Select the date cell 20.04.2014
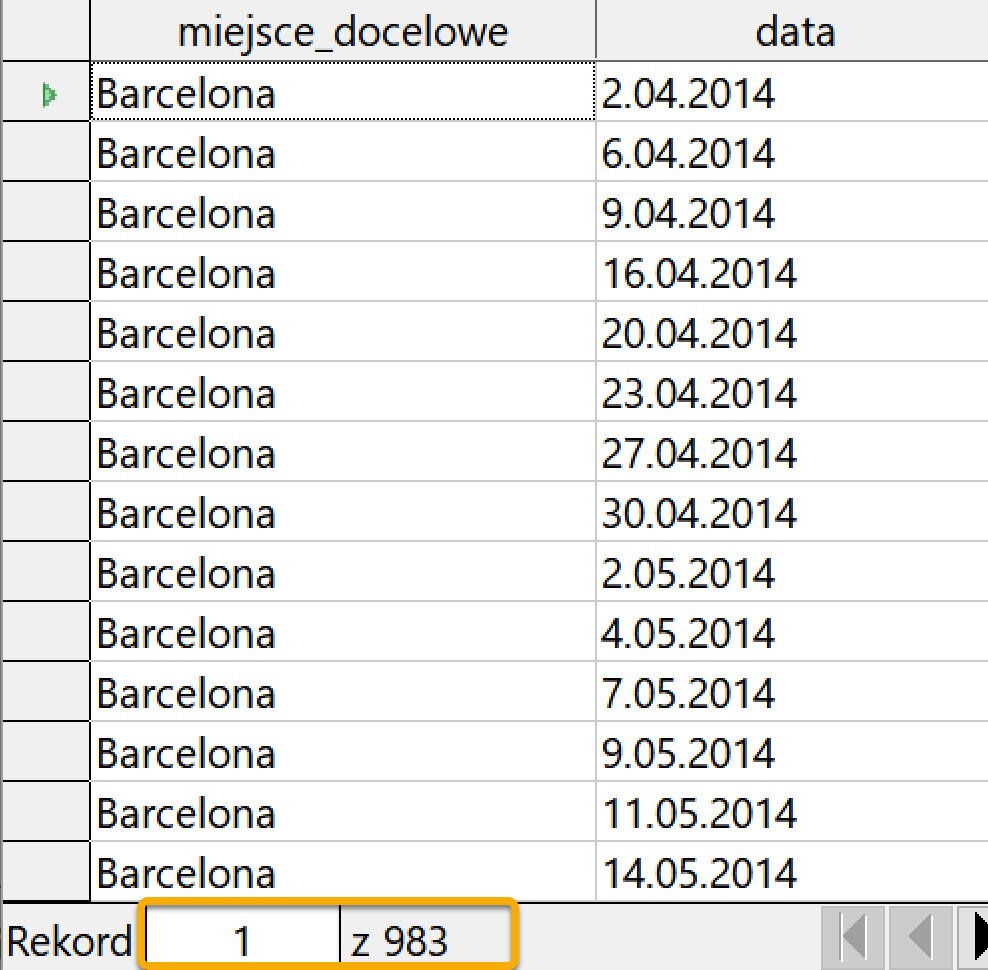Image resolution: width=988 pixels, height=970 pixels. click(x=790, y=334)
